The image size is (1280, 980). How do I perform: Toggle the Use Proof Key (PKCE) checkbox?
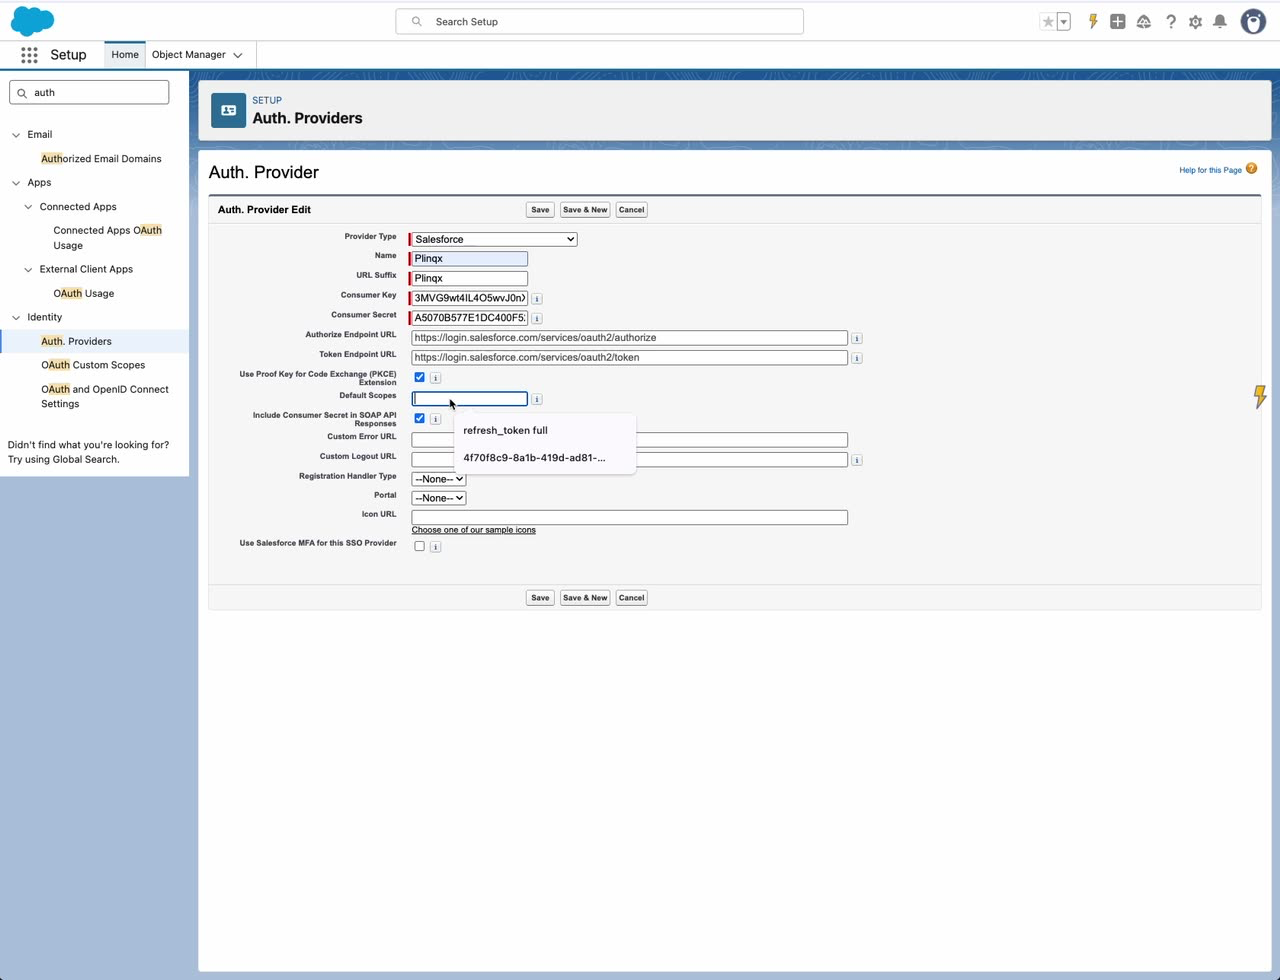[x=419, y=377]
